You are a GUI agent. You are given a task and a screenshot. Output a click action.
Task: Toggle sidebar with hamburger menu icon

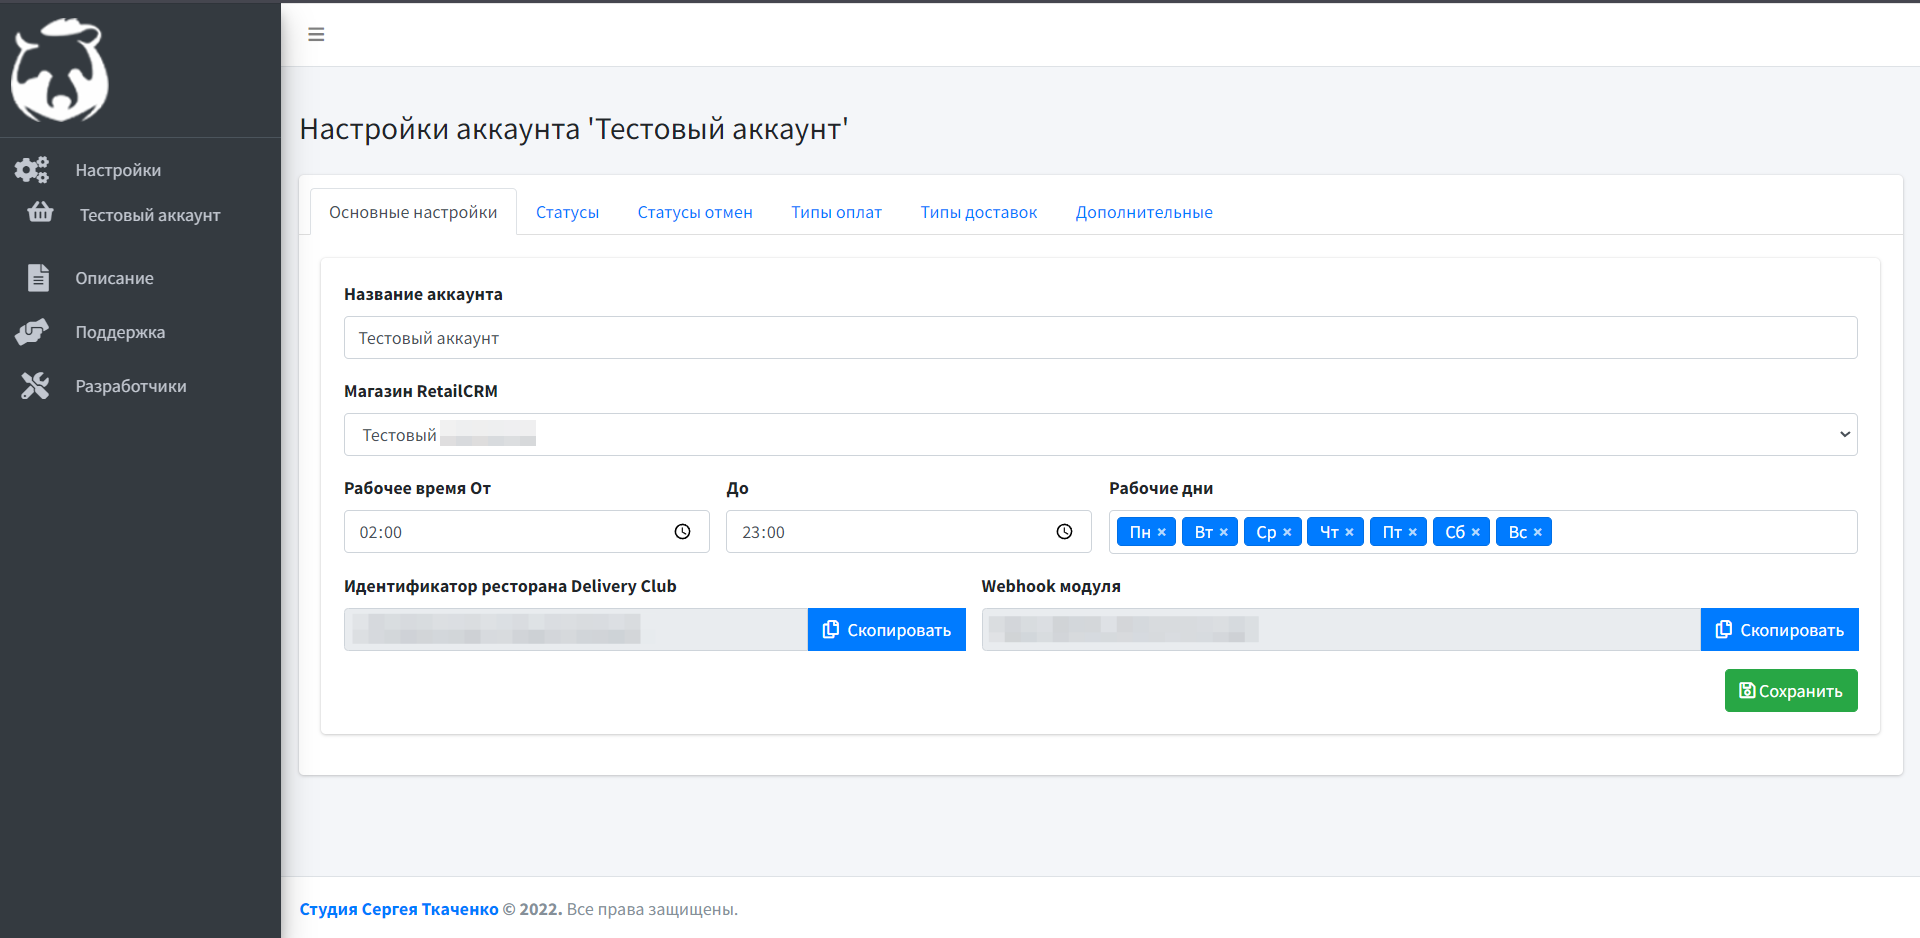click(316, 35)
